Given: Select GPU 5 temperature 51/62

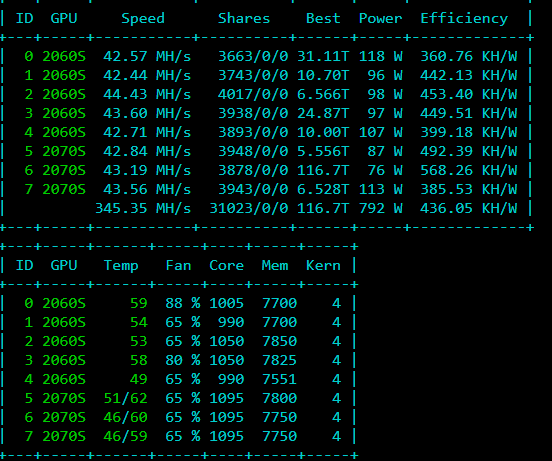Looking at the screenshot, I should [x=125, y=398].
